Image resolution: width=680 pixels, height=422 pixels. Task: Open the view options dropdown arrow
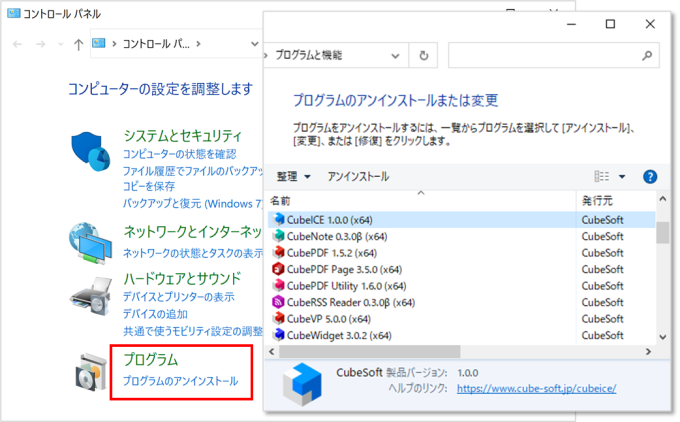[x=622, y=177]
